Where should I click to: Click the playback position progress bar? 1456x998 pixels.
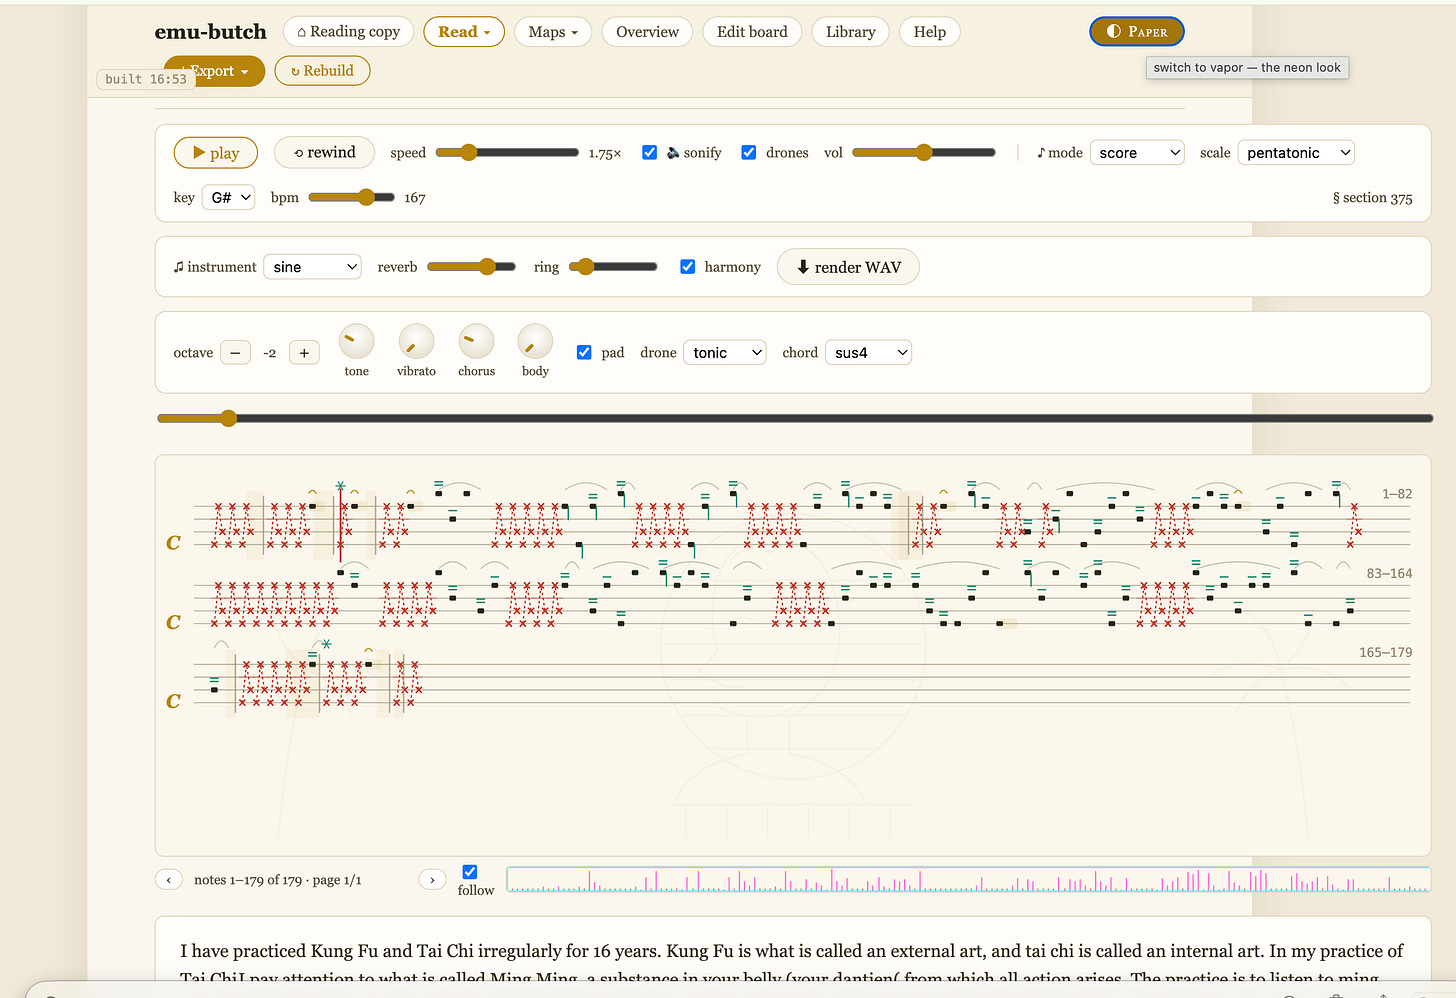click(x=795, y=418)
